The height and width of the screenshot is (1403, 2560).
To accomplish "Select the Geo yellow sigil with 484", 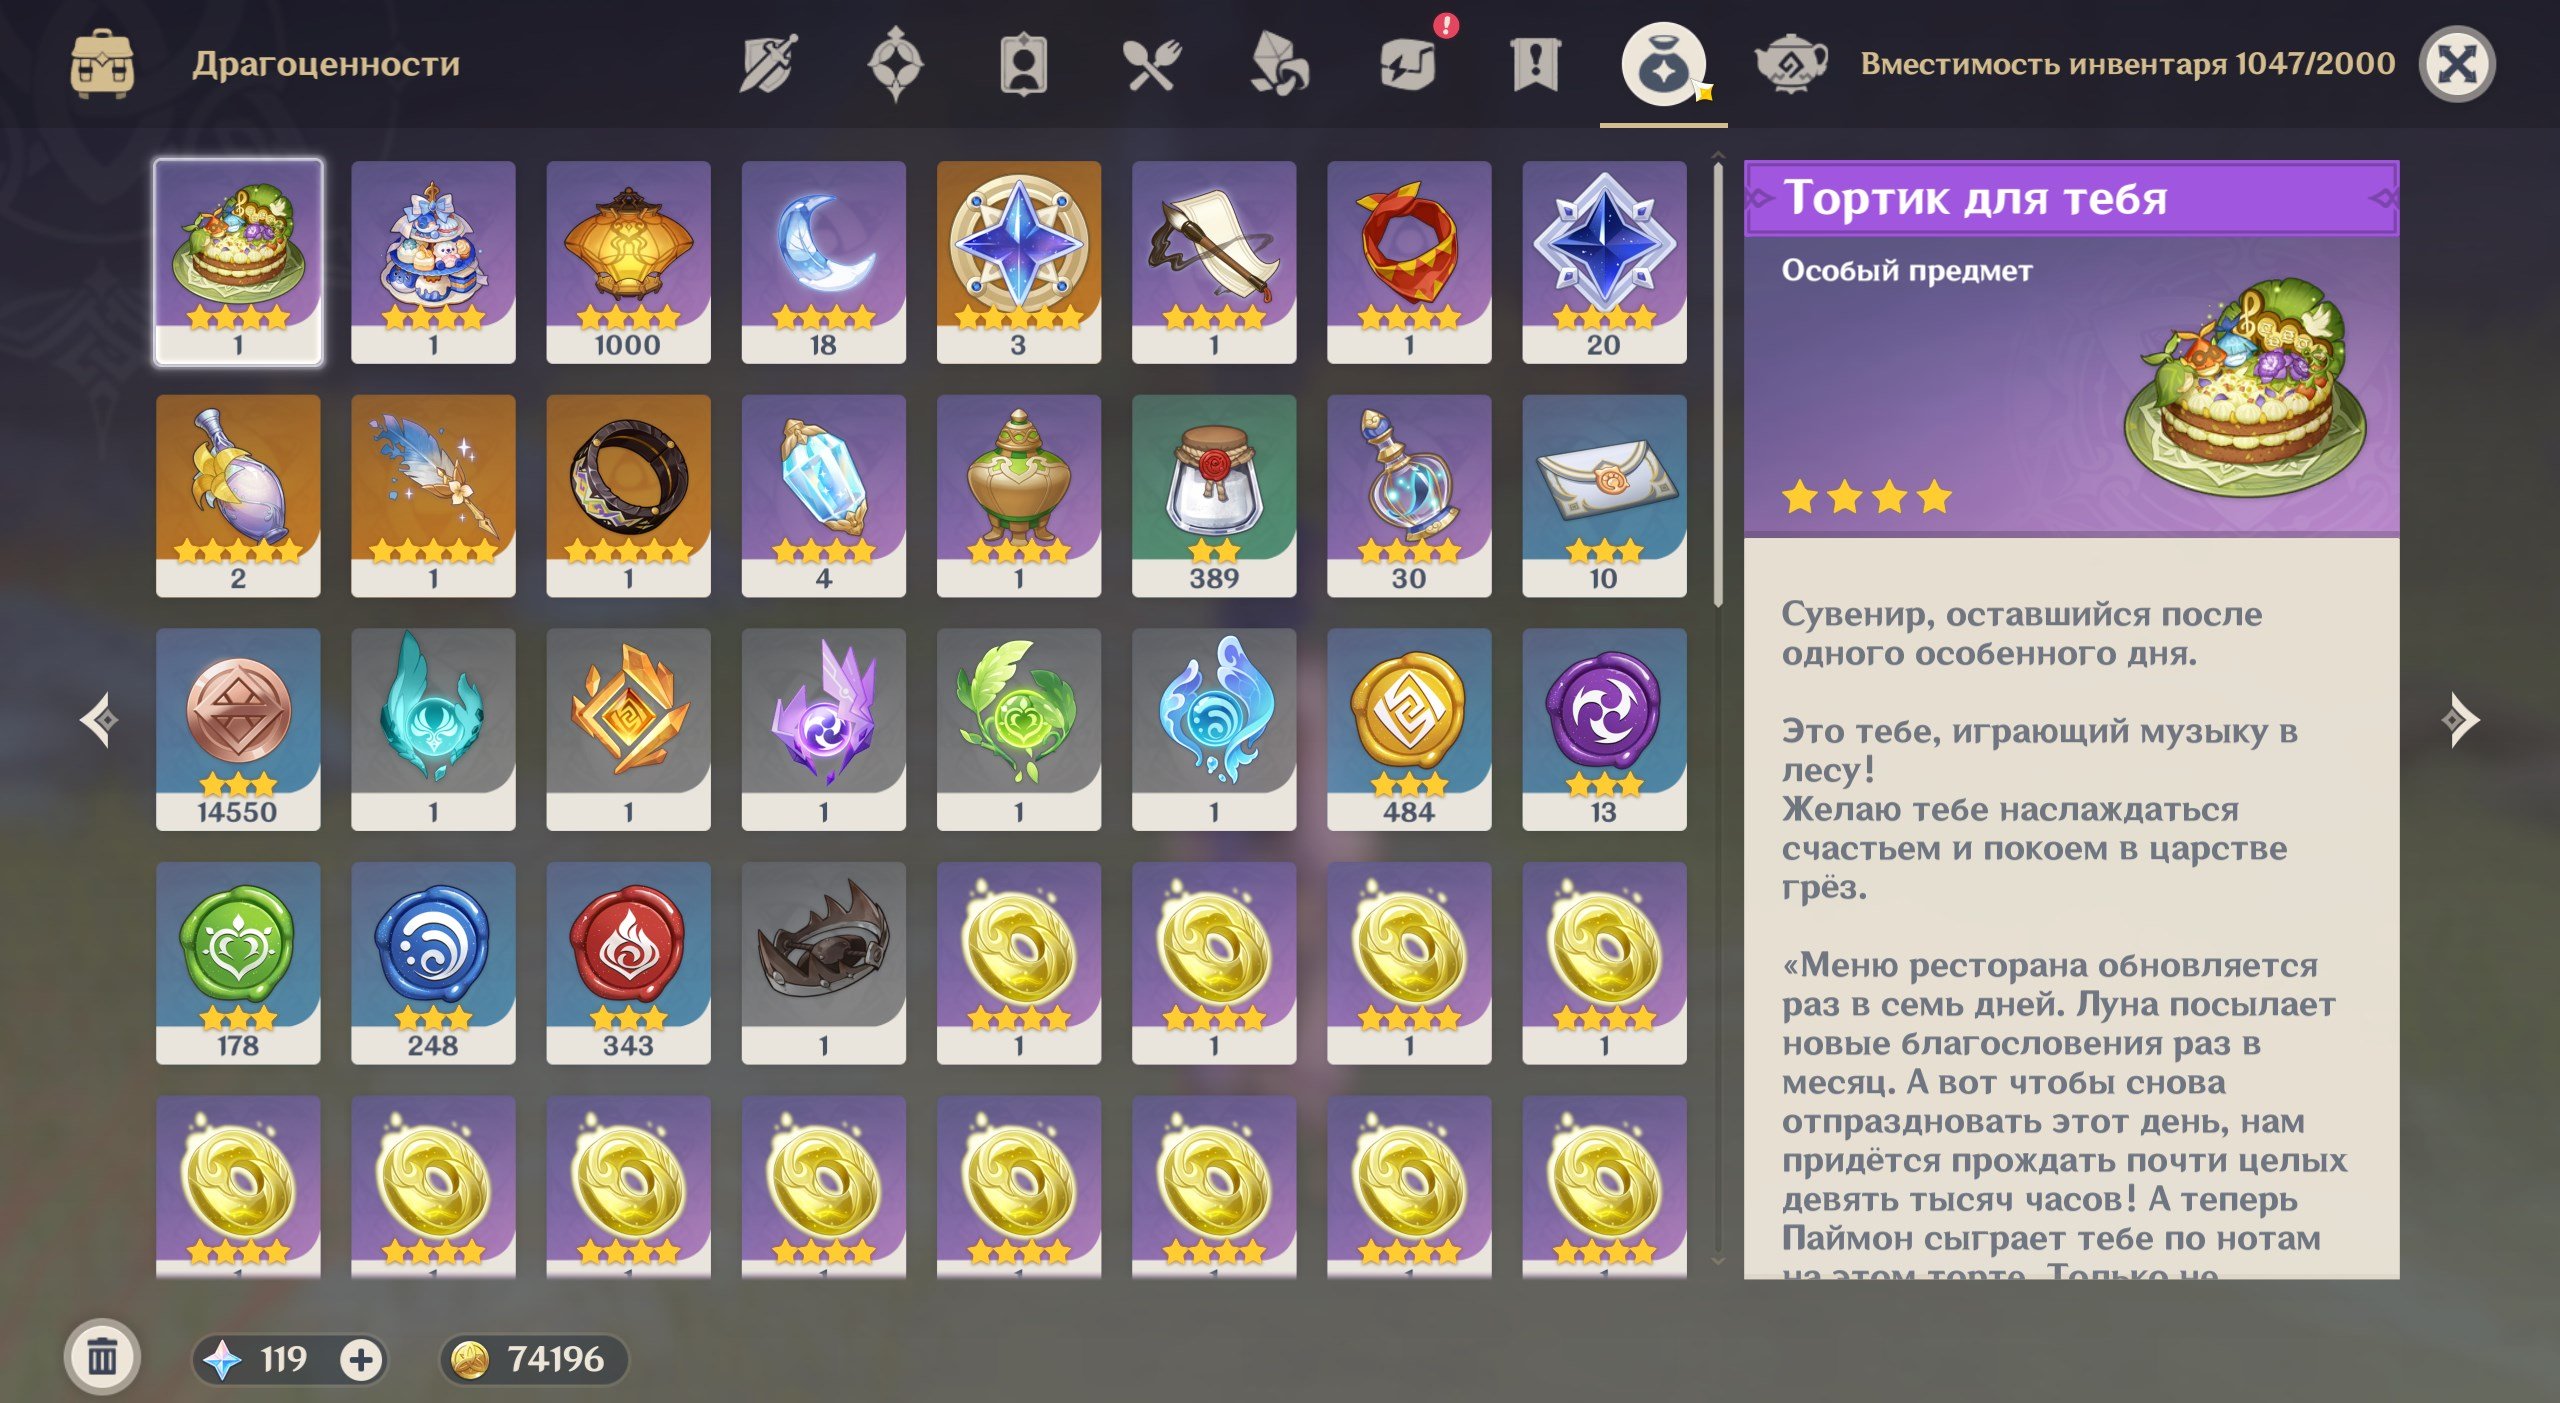I will click(1409, 729).
